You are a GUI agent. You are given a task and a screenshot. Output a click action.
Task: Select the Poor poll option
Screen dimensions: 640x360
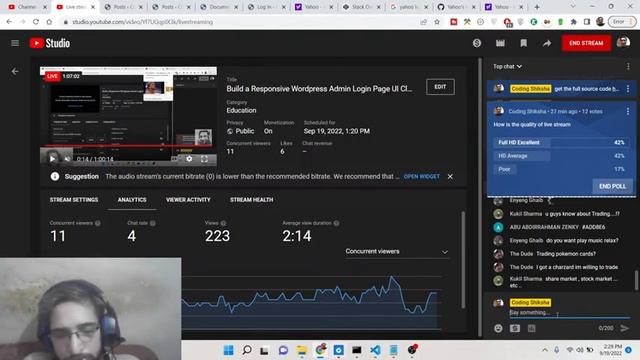tap(561, 169)
